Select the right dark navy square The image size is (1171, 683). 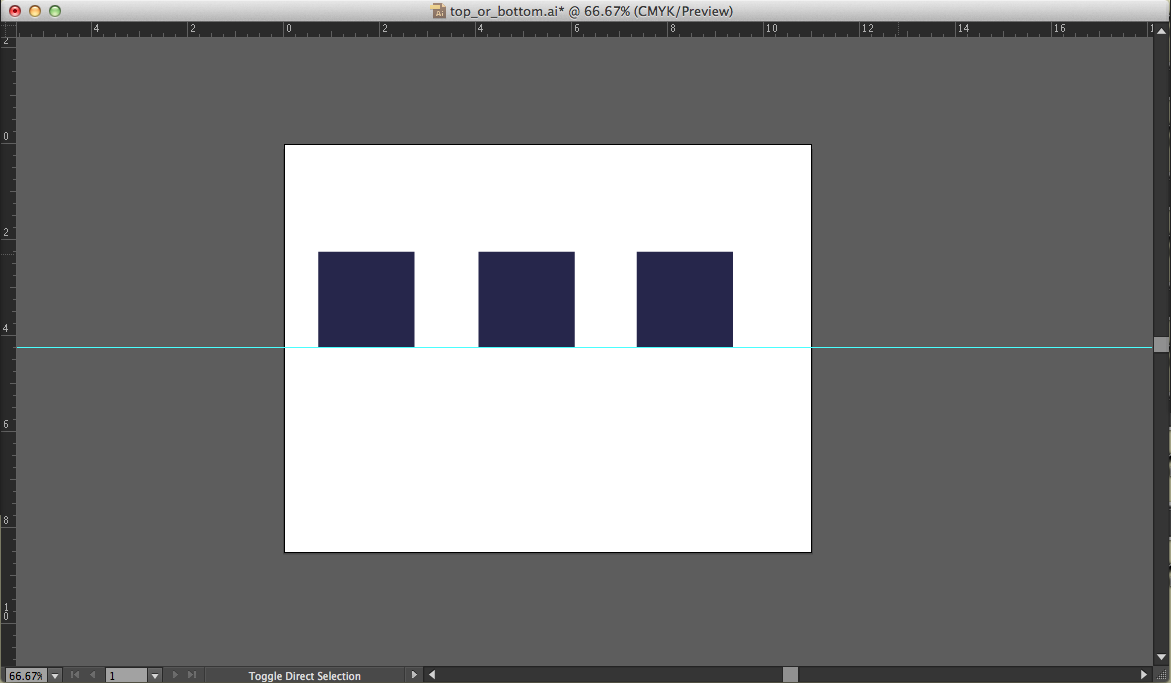click(684, 299)
